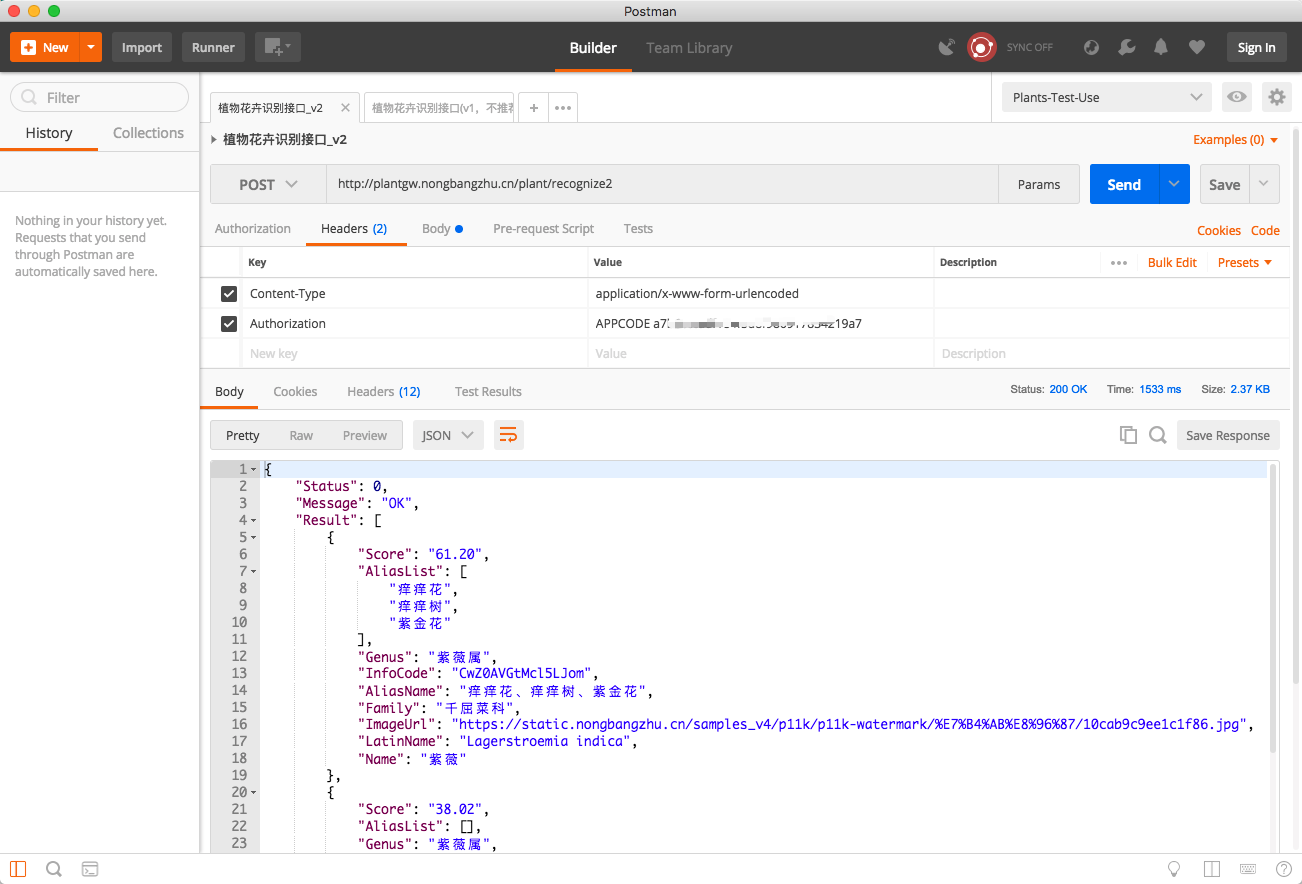The image size is (1302, 884).
Task: Click the blue Send button
Action: click(x=1124, y=184)
